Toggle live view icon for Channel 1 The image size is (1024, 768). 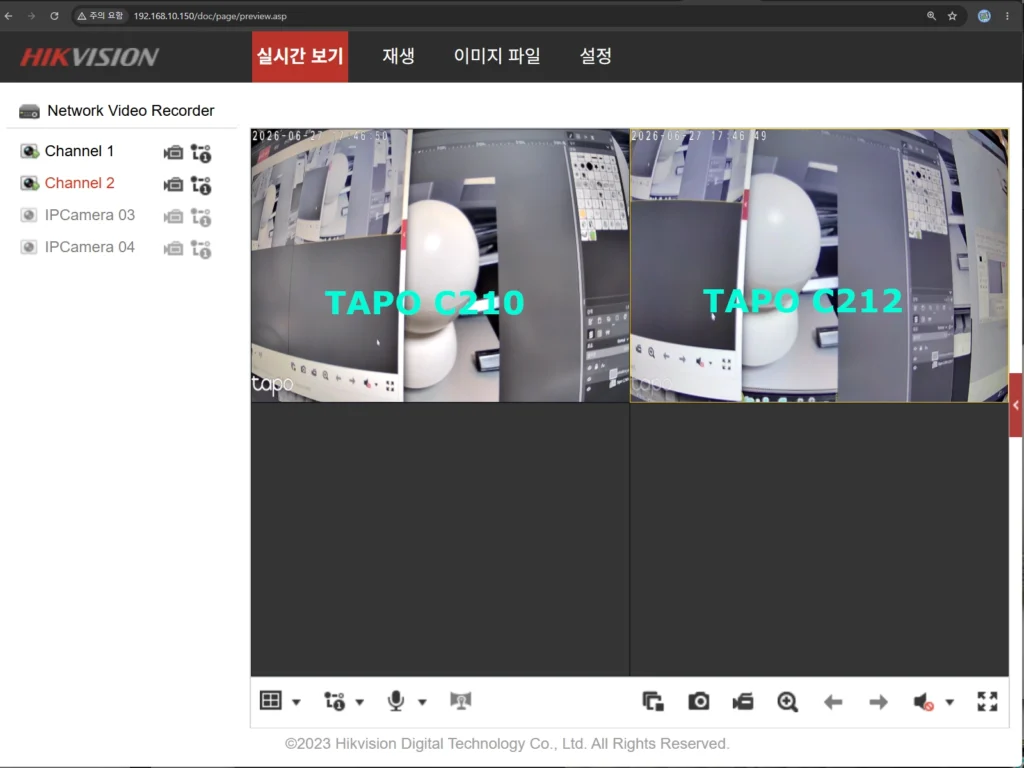click(x=29, y=152)
